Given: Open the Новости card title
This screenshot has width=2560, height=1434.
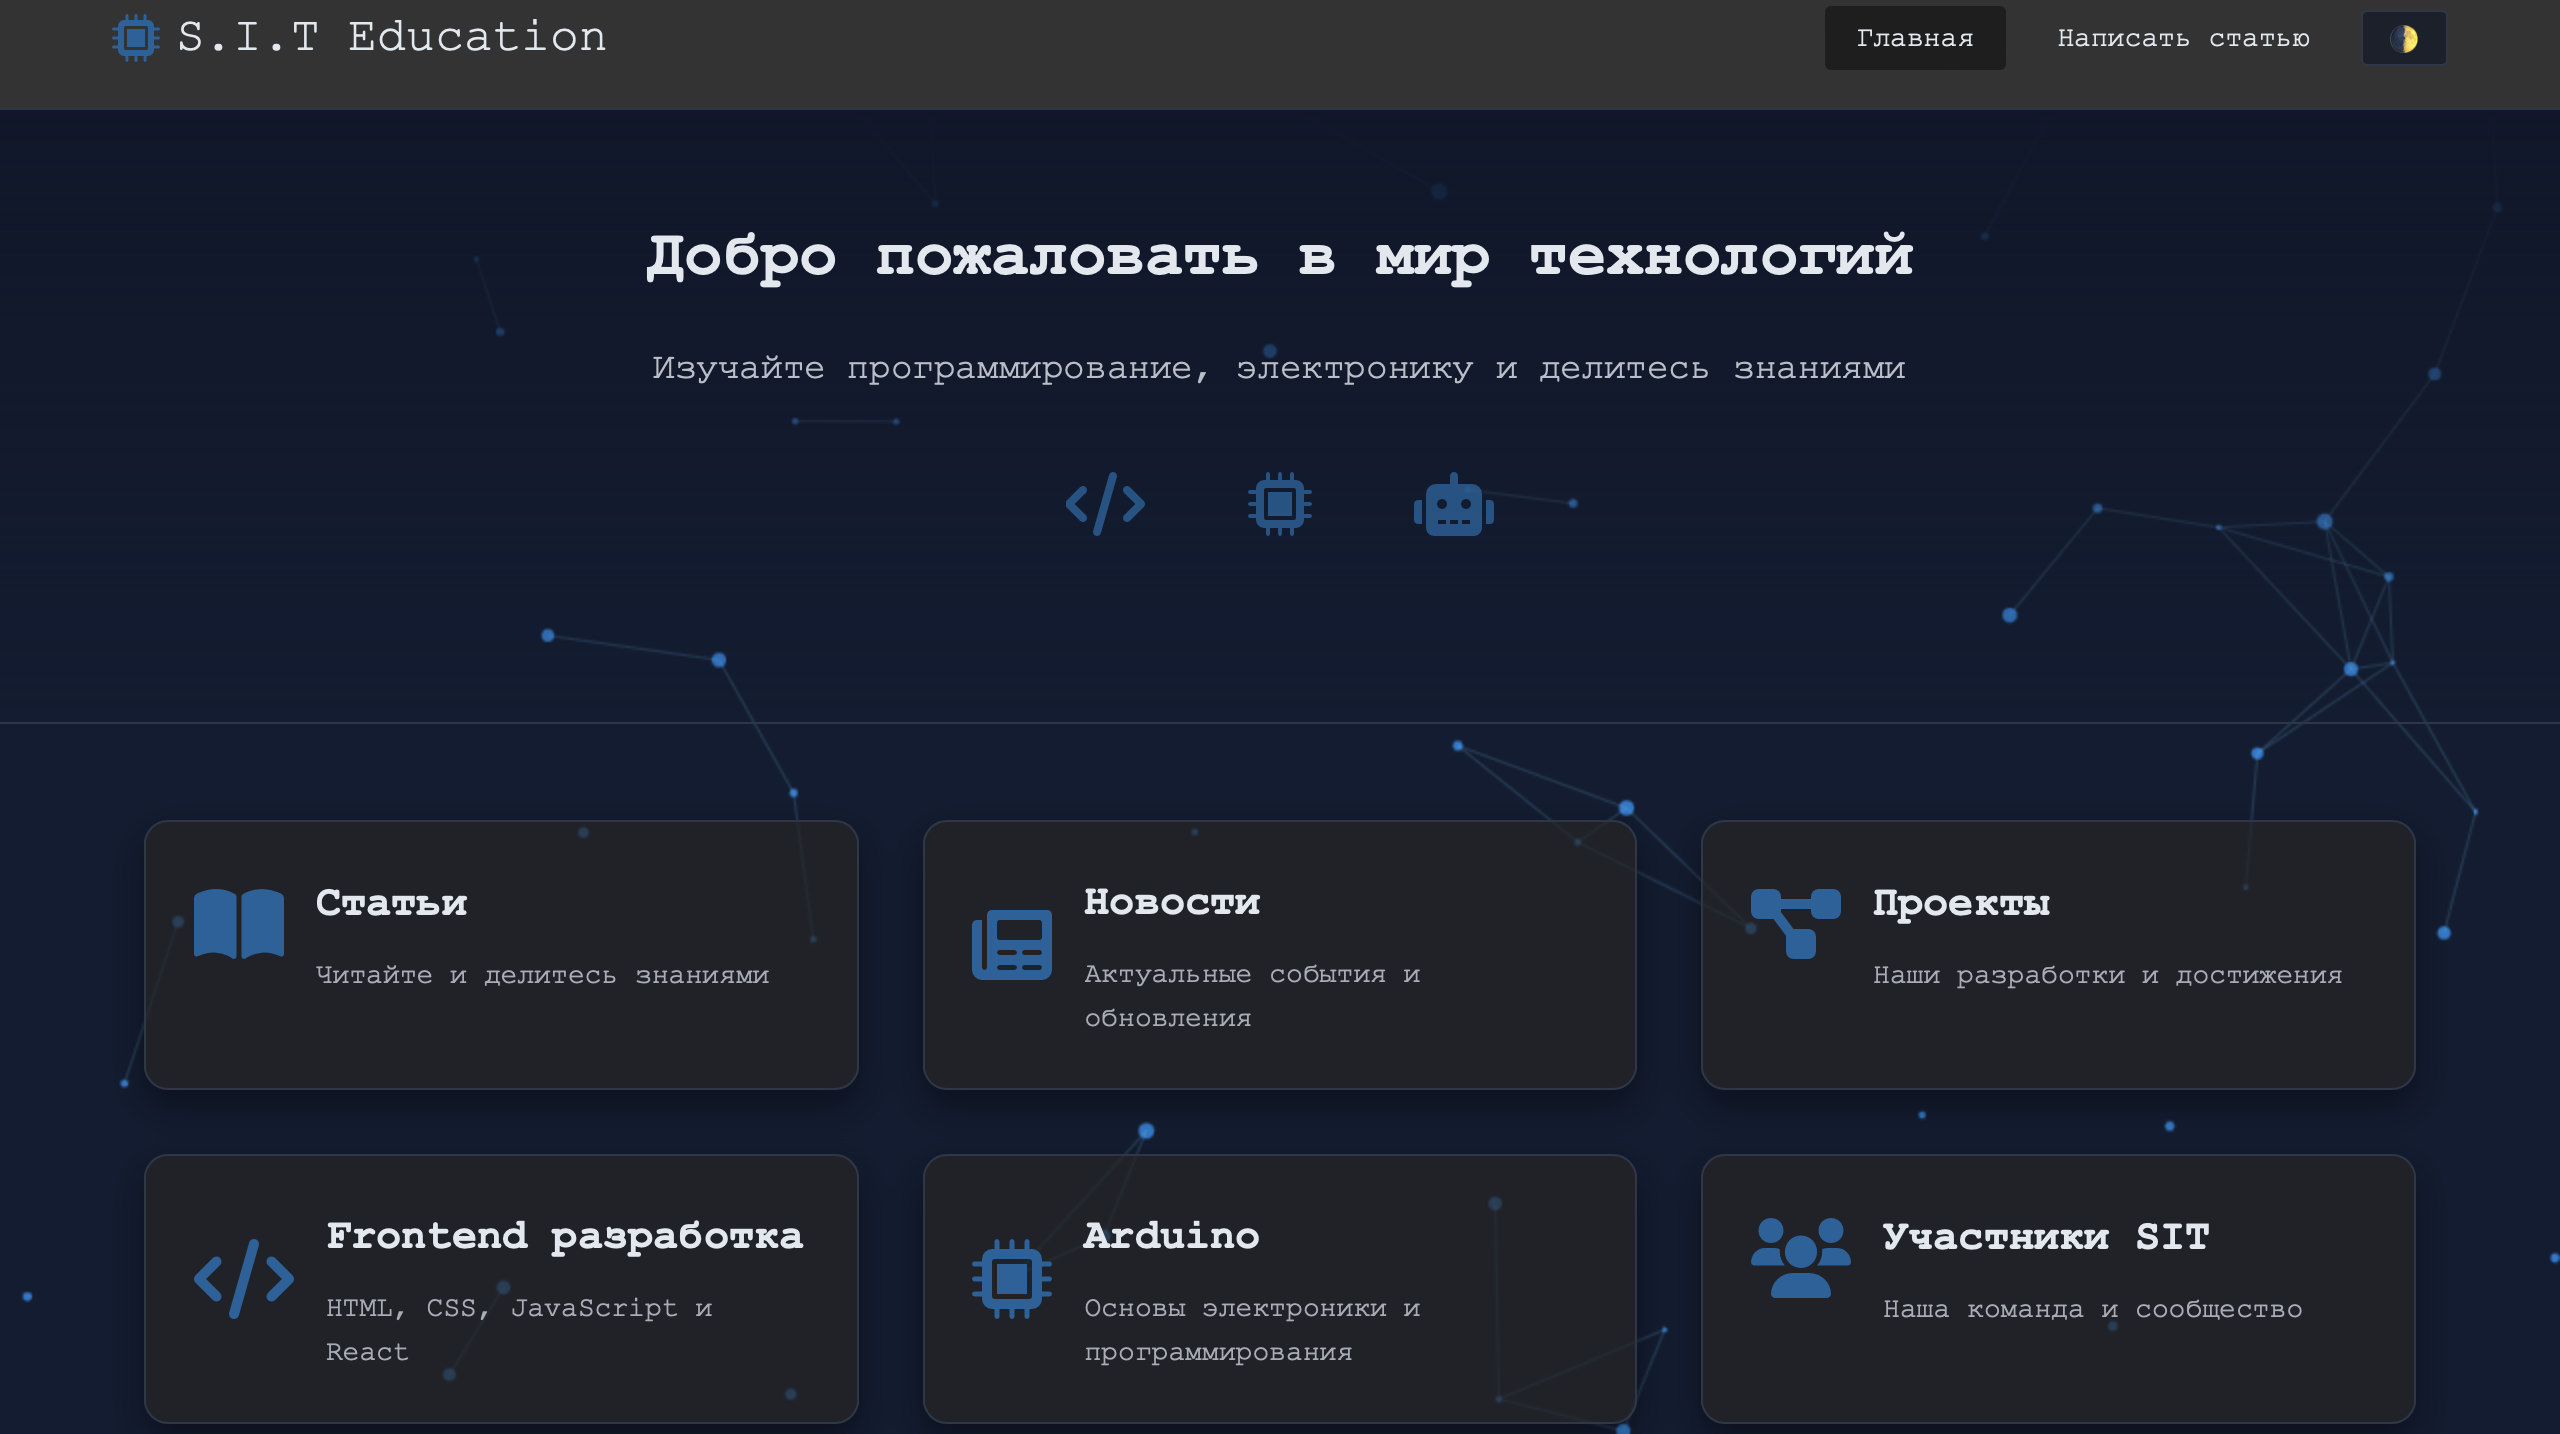Looking at the screenshot, I should tap(1172, 902).
